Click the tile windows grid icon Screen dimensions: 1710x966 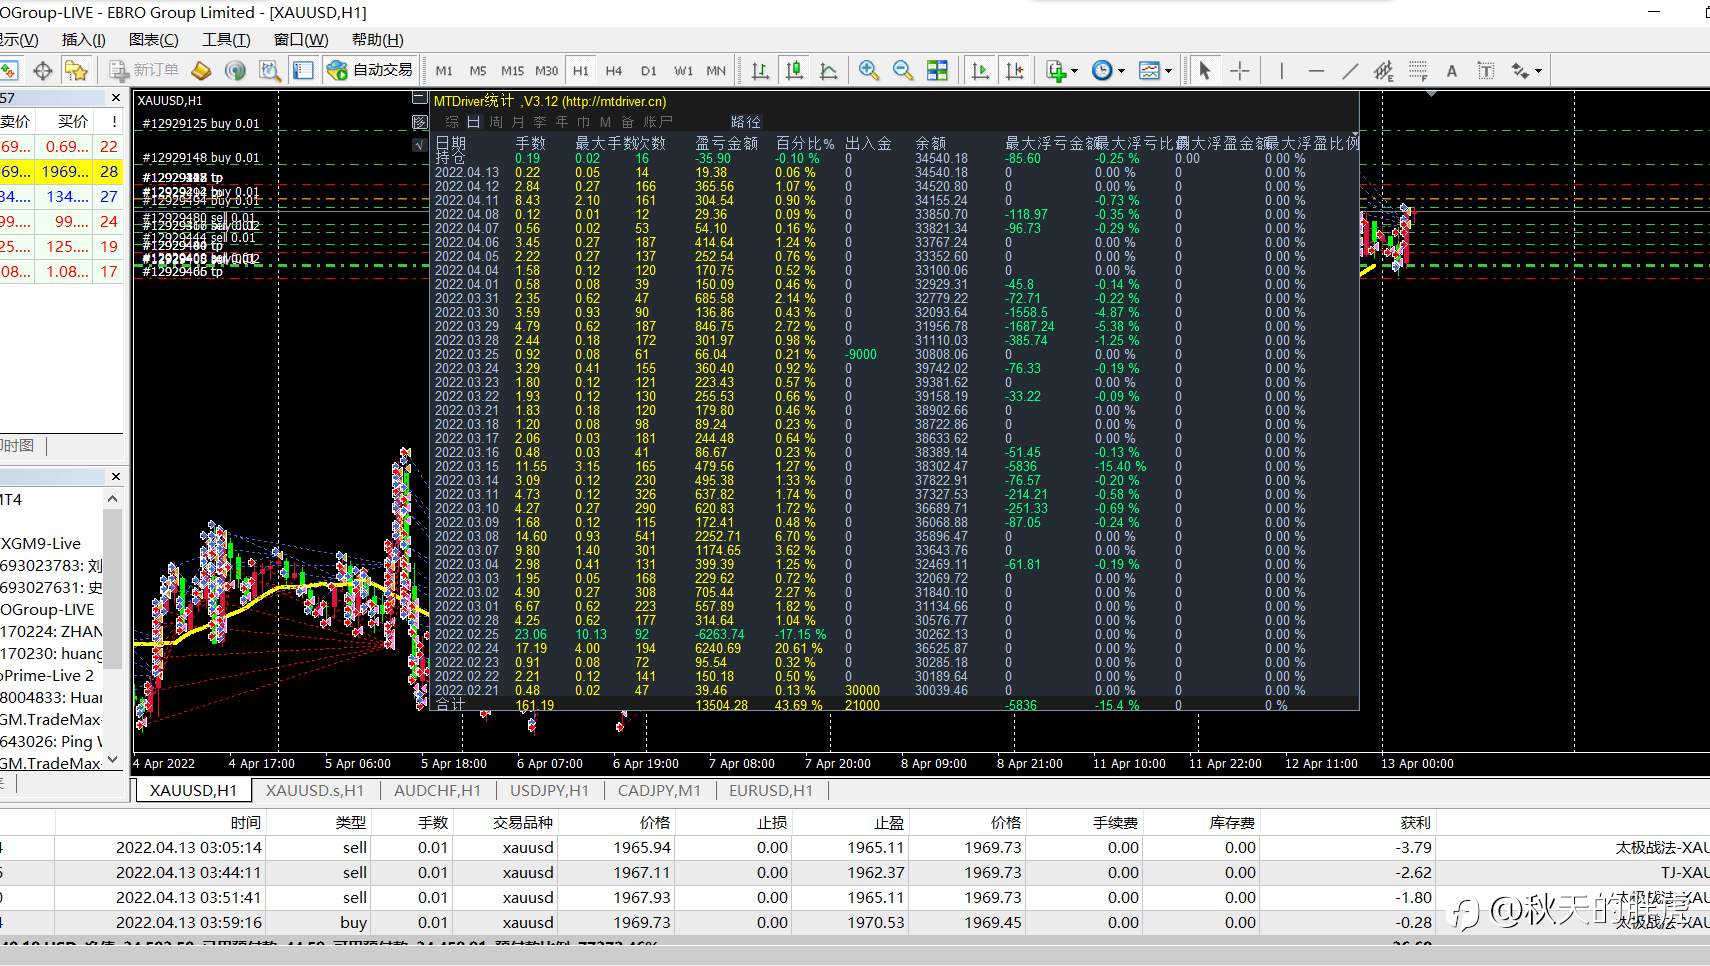pos(937,70)
